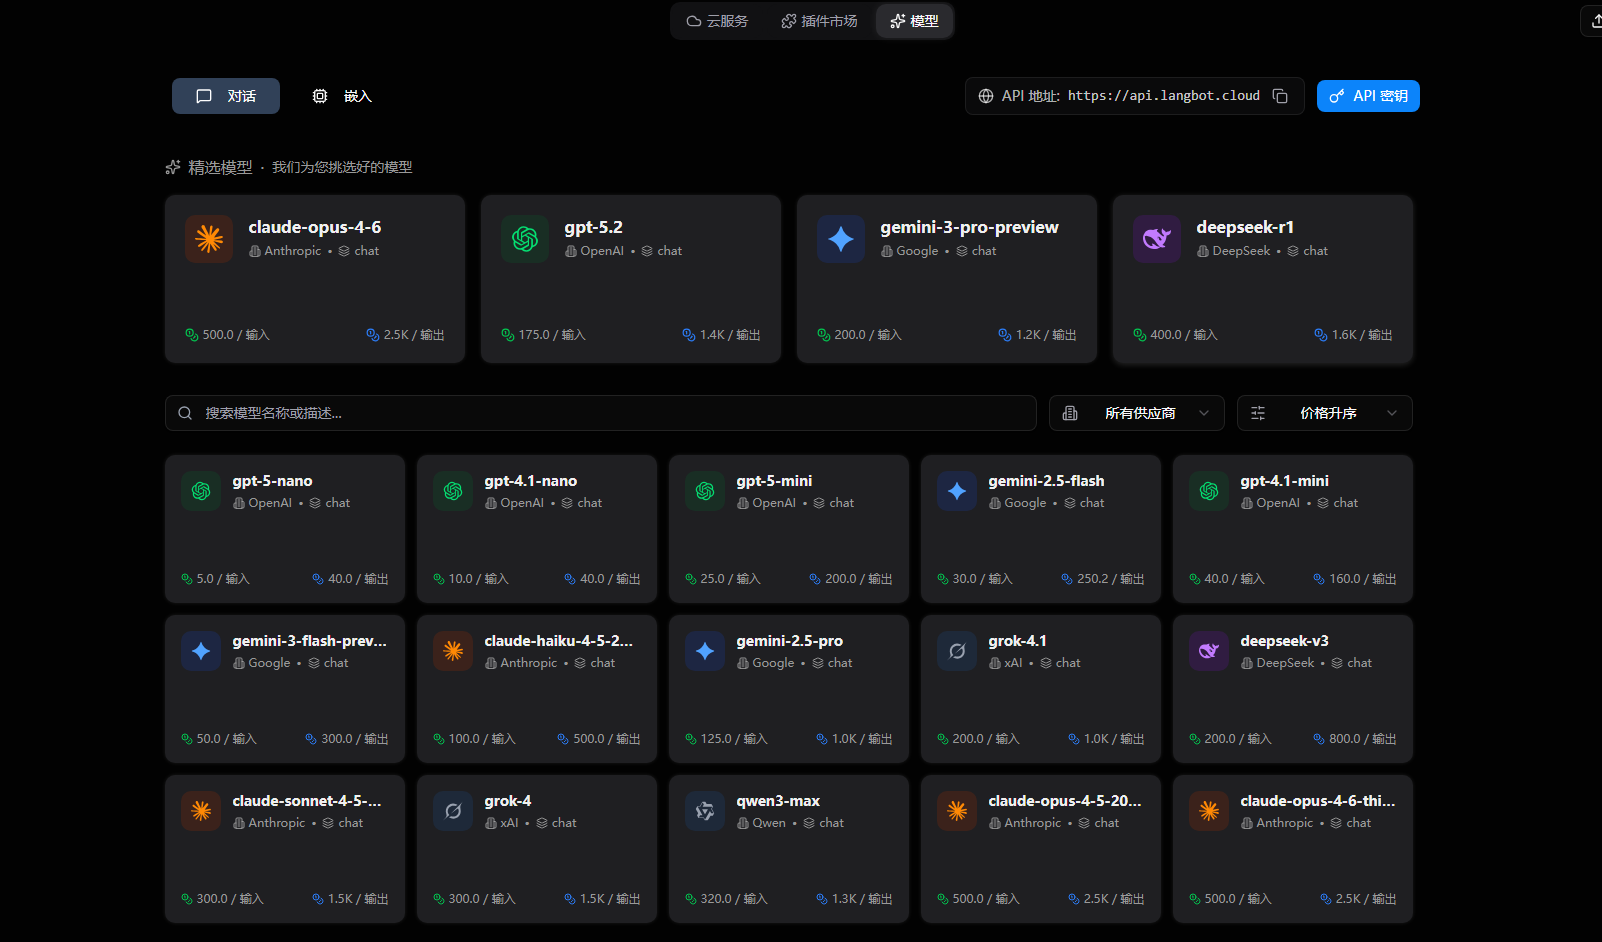Click the OpenAI logo on gpt-5.2 card
Image resolution: width=1602 pixels, height=942 pixels.
point(525,239)
